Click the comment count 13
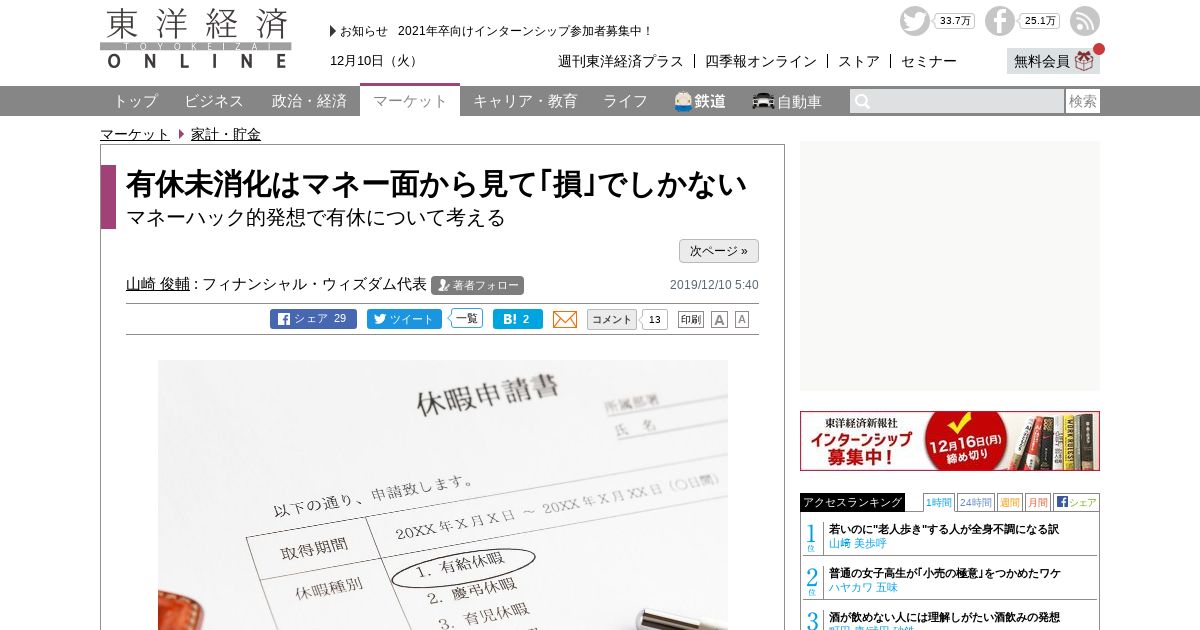 click(x=654, y=320)
